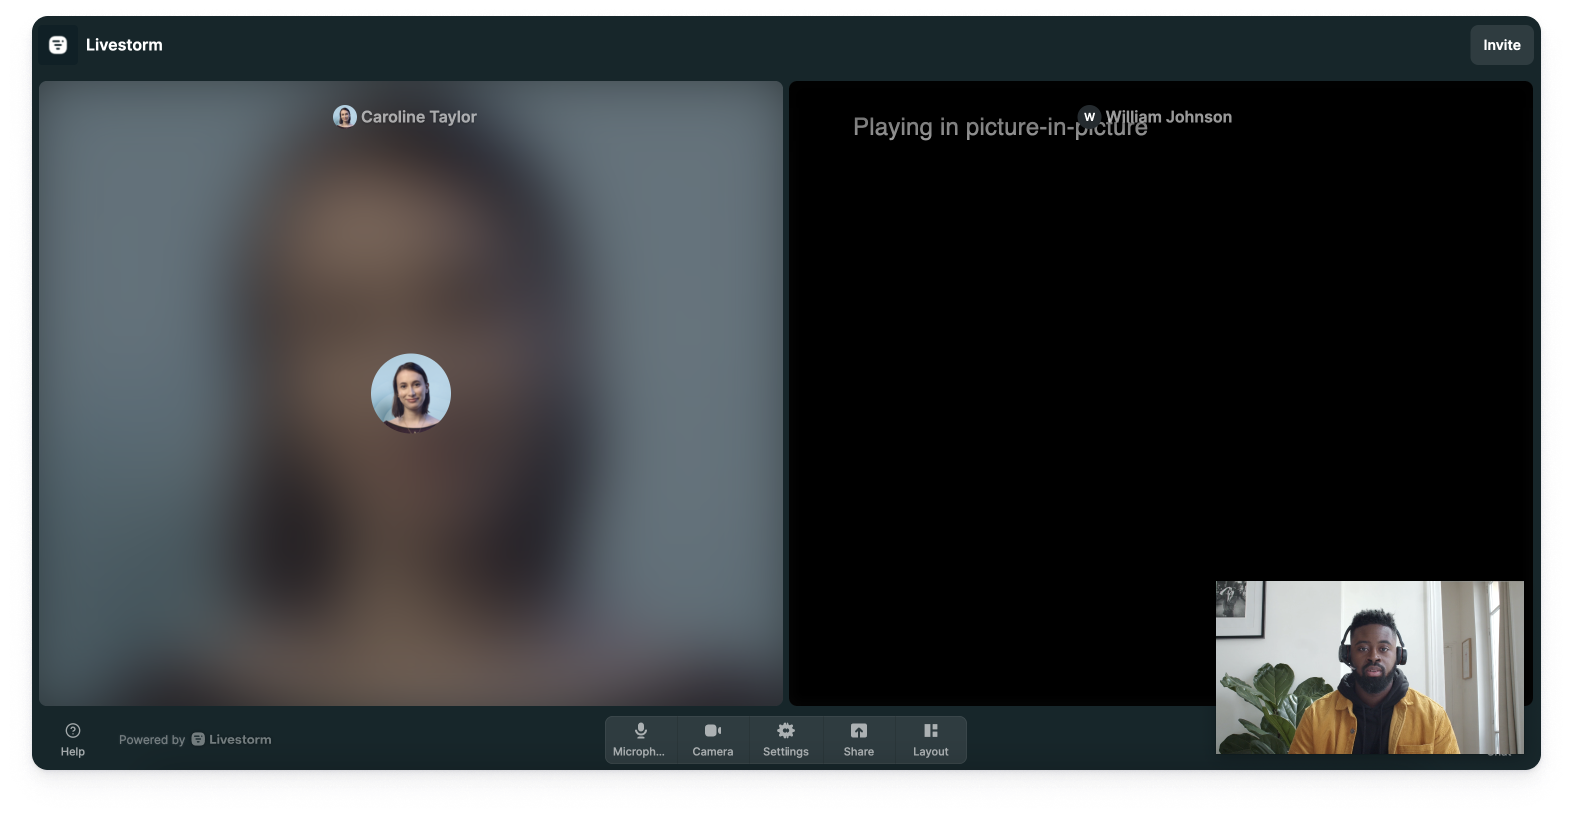Click the picture-in-picture video of William
Screen dimensions: 1573x818
(x=1370, y=667)
